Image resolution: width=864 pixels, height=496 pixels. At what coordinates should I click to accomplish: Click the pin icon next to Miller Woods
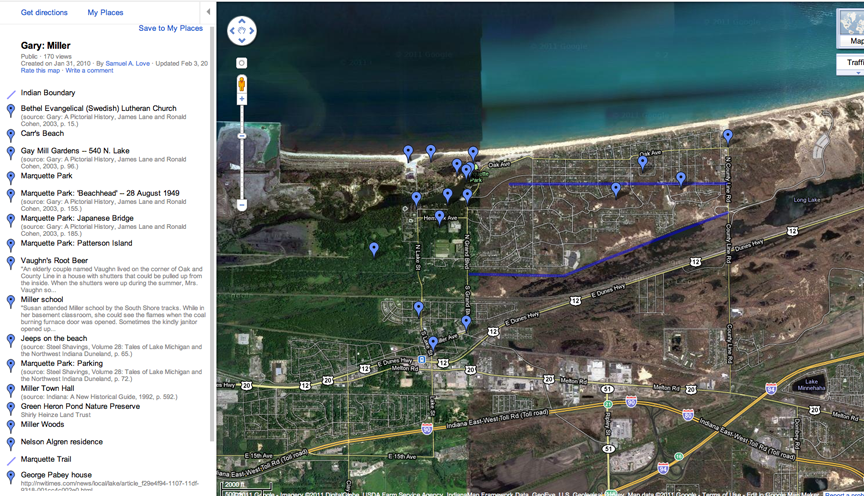10,425
